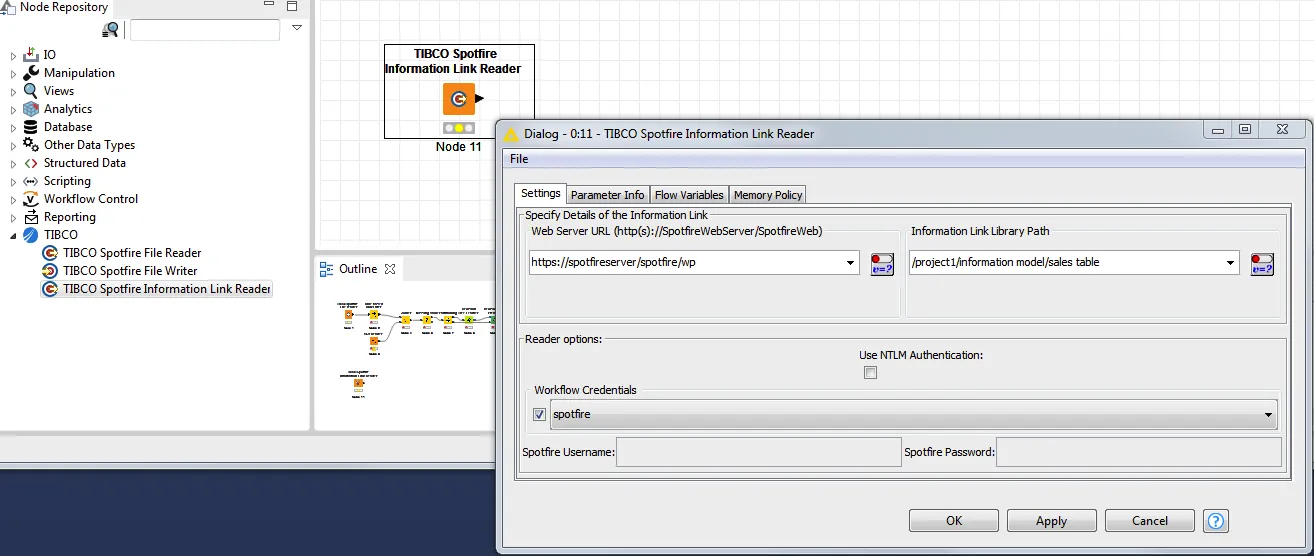Click the TIBCO Spotfire File Writer icon
The height and width of the screenshot is (556, 1314).
pyautogui.click(x=49, y=271)
